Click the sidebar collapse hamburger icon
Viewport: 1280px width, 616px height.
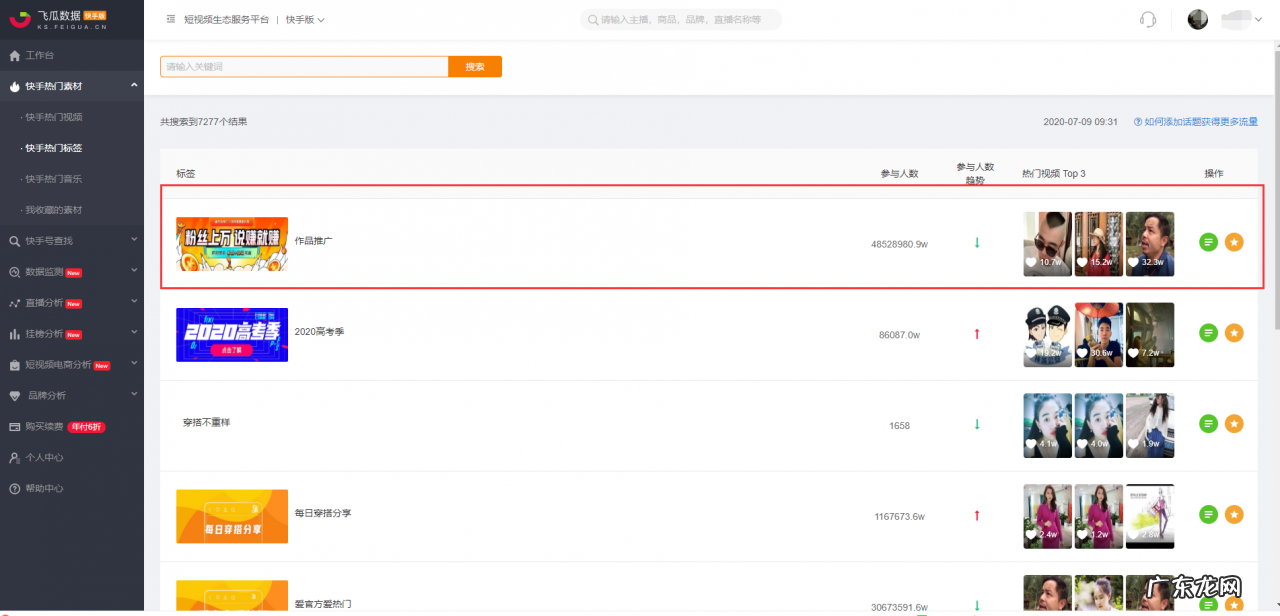[x=171, y=19]
